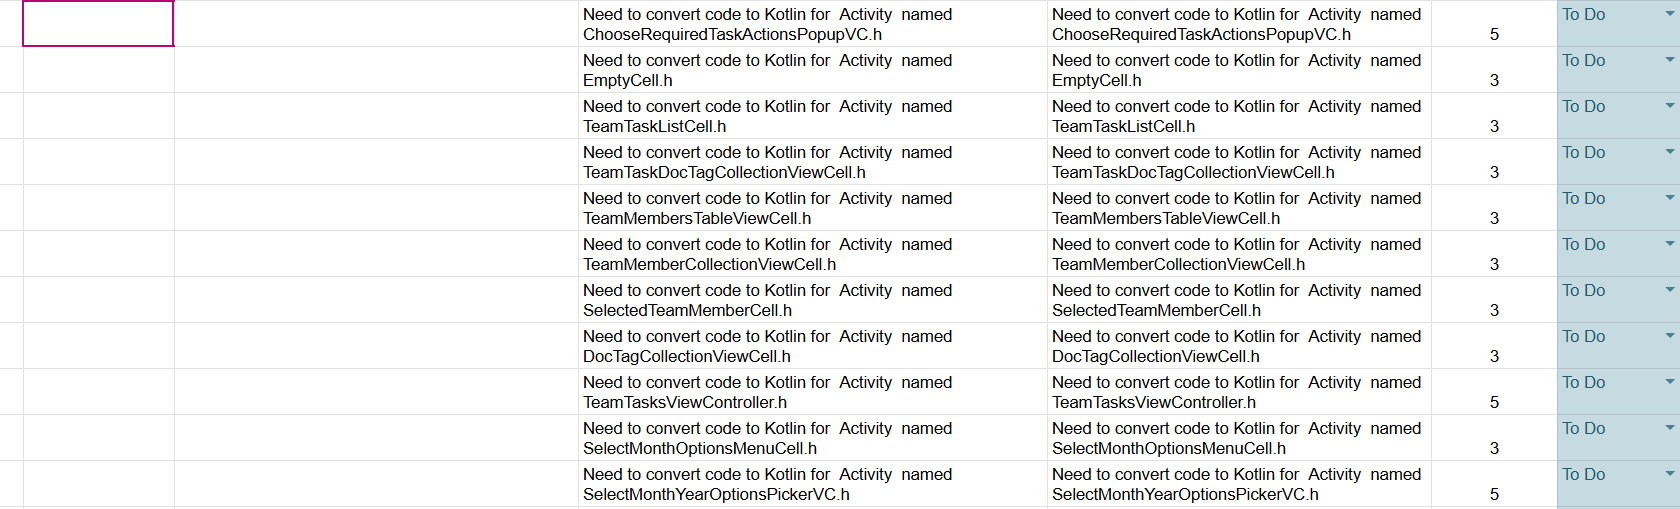This screenshot has width=1680, height=509.
Task: Click the empty cell with the magenta outline
Action: pos(98,23)
